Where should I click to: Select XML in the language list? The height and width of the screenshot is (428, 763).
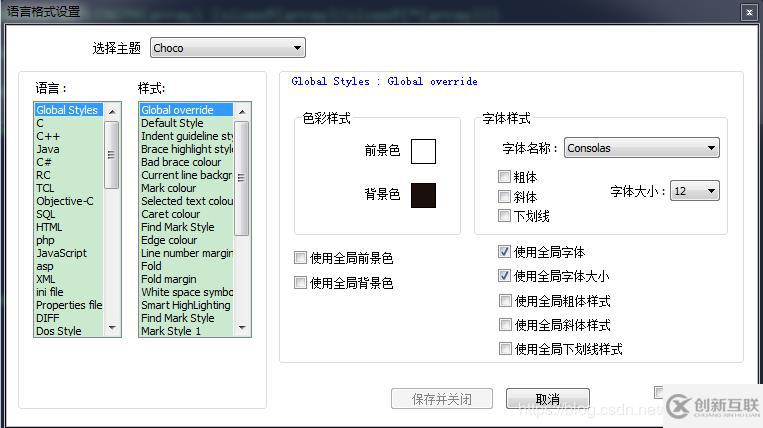click(x=69, y=279)
